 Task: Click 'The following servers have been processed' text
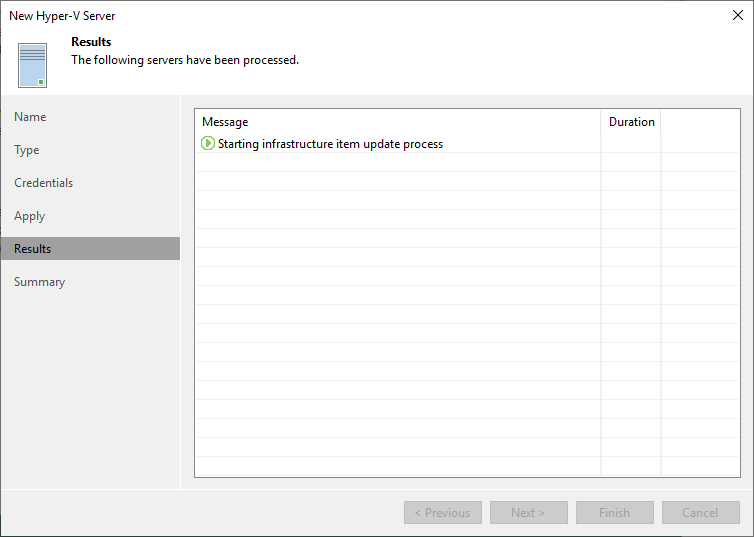point(185,60)
